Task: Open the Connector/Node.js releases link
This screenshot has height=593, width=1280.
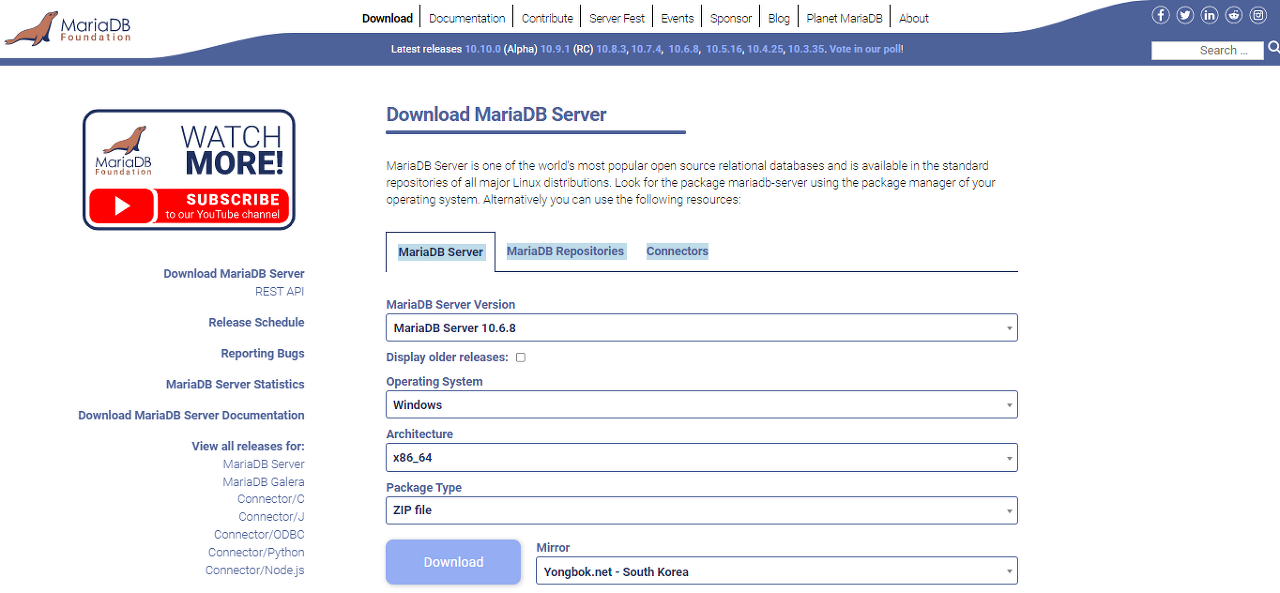Action: tap(255, 571)
